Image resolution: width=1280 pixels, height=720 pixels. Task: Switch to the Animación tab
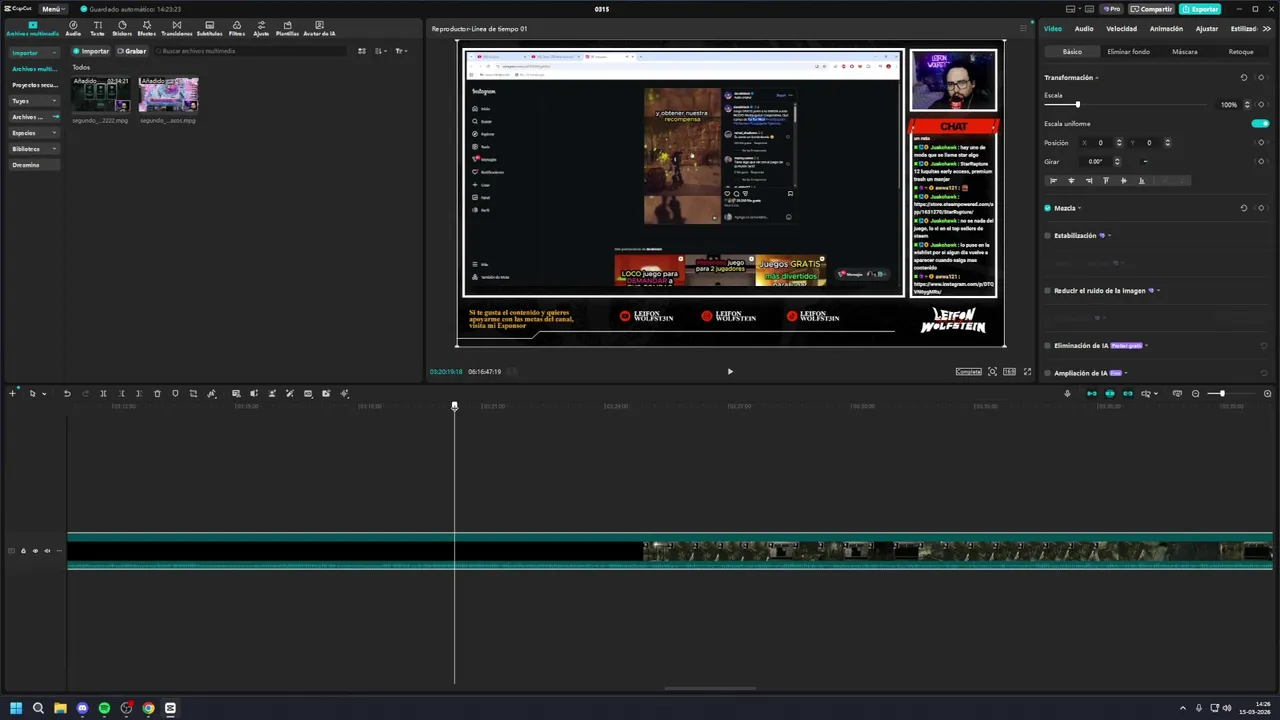tap(1166, 29)
